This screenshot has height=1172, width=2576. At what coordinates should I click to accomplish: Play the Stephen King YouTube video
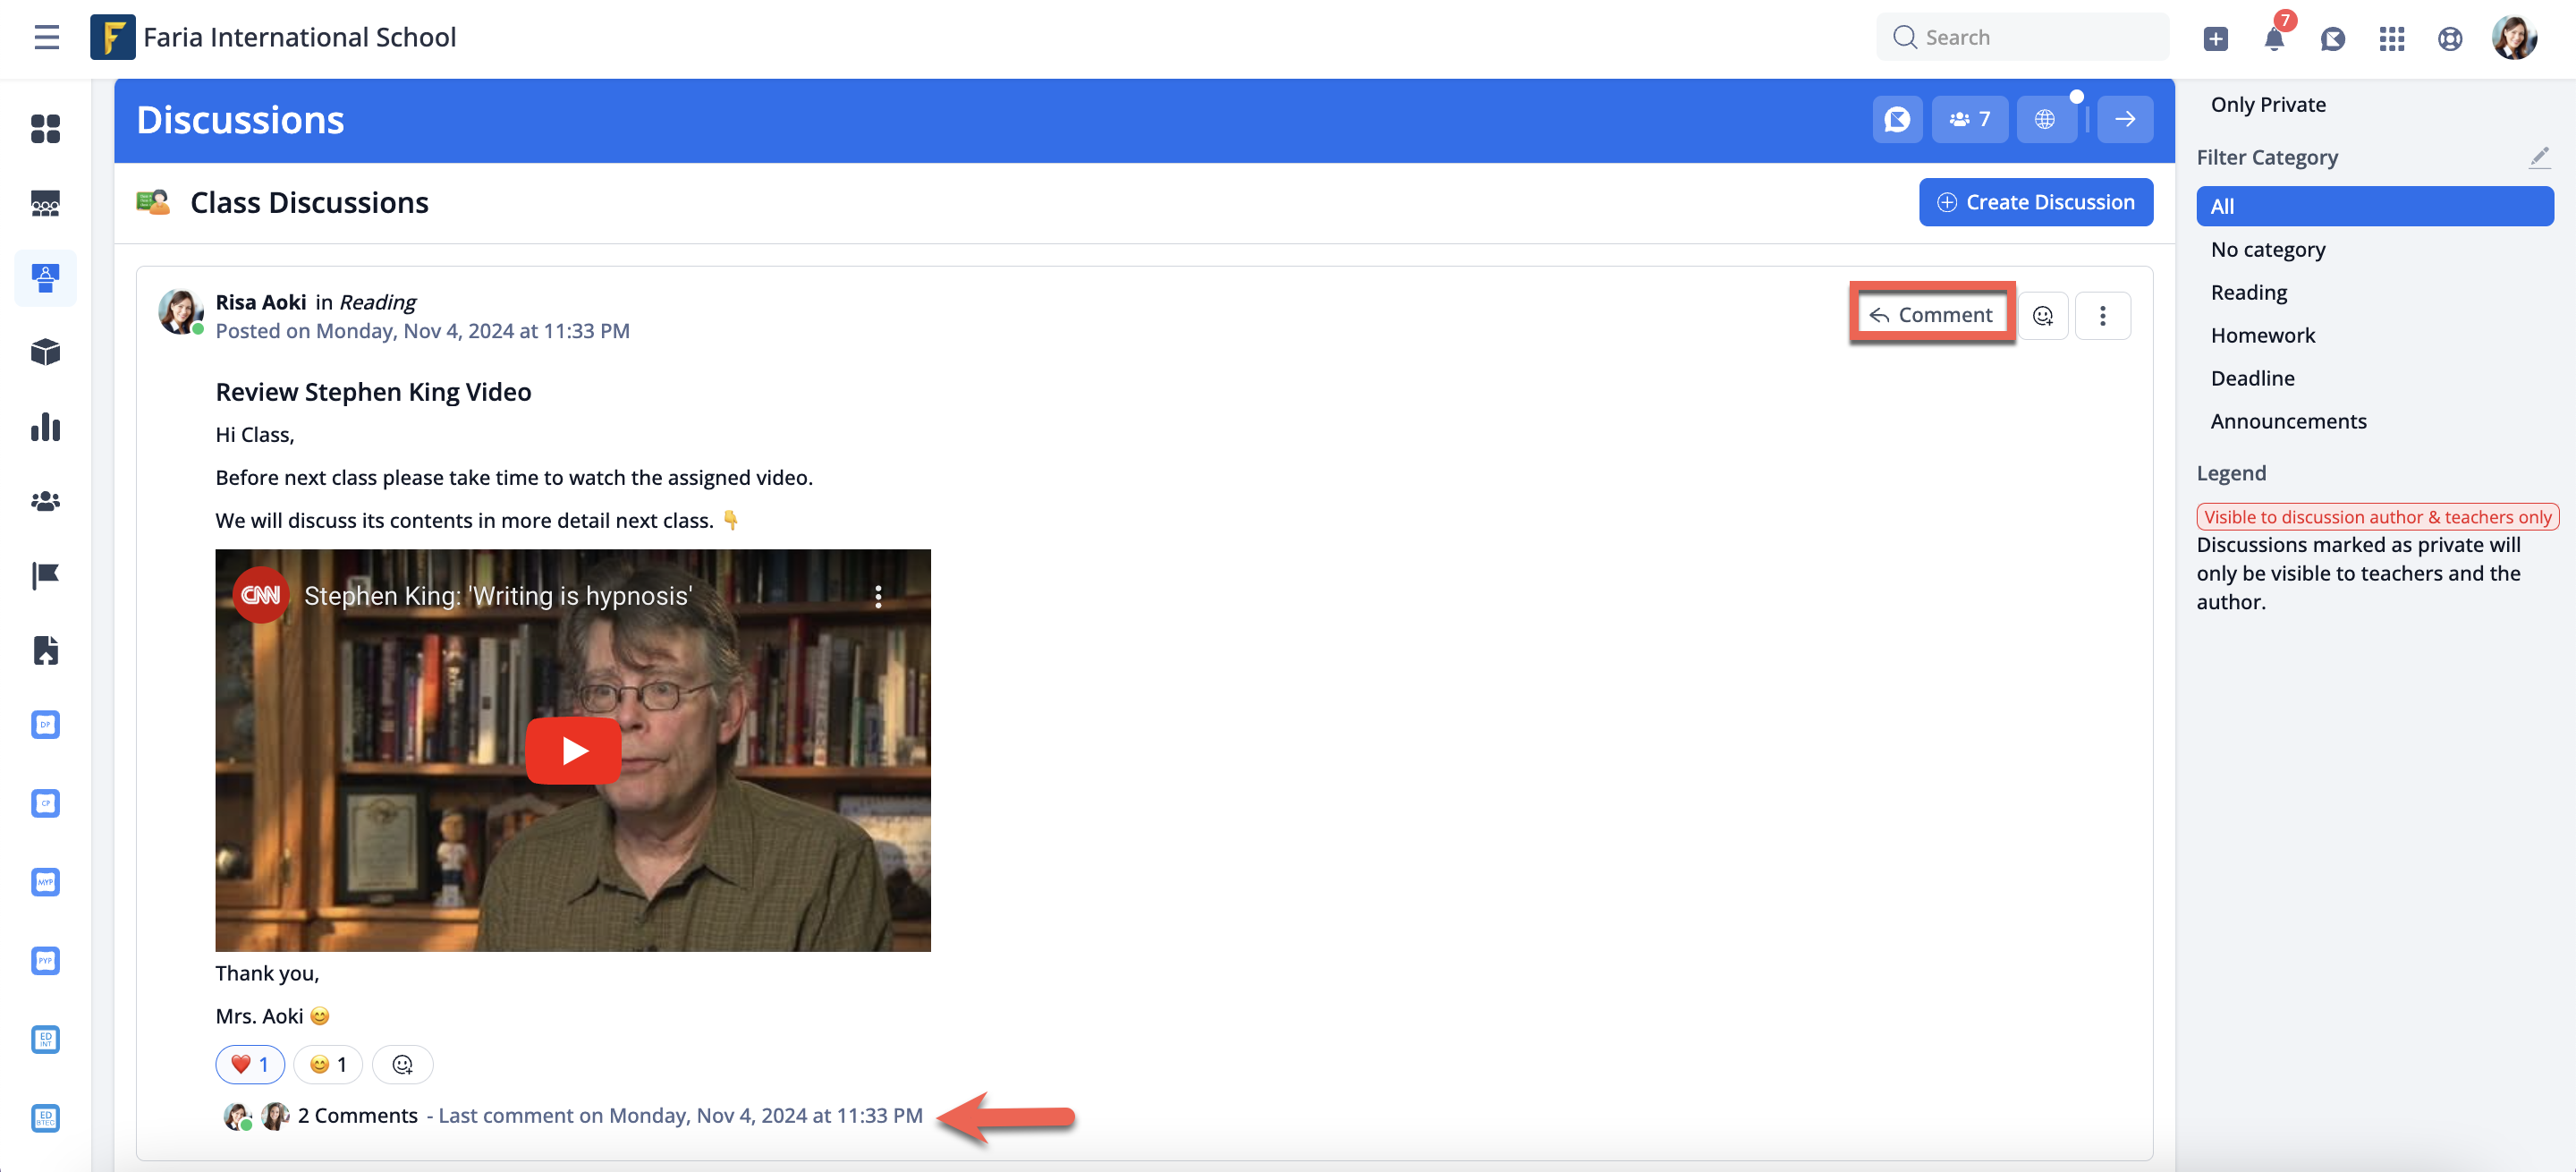pyautogui.click(x=573, y=750)
